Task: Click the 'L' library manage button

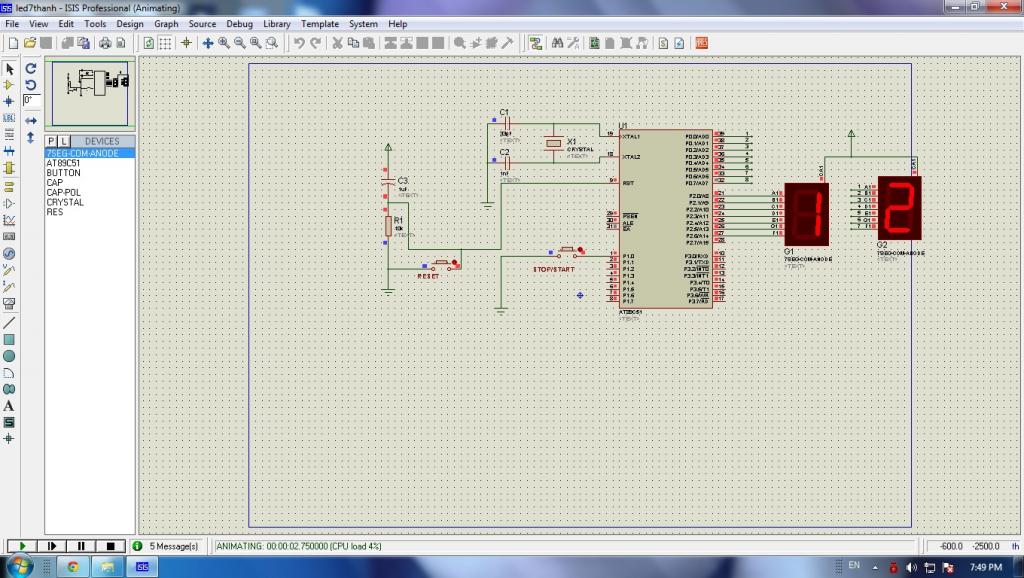Action: pos(64,141)
